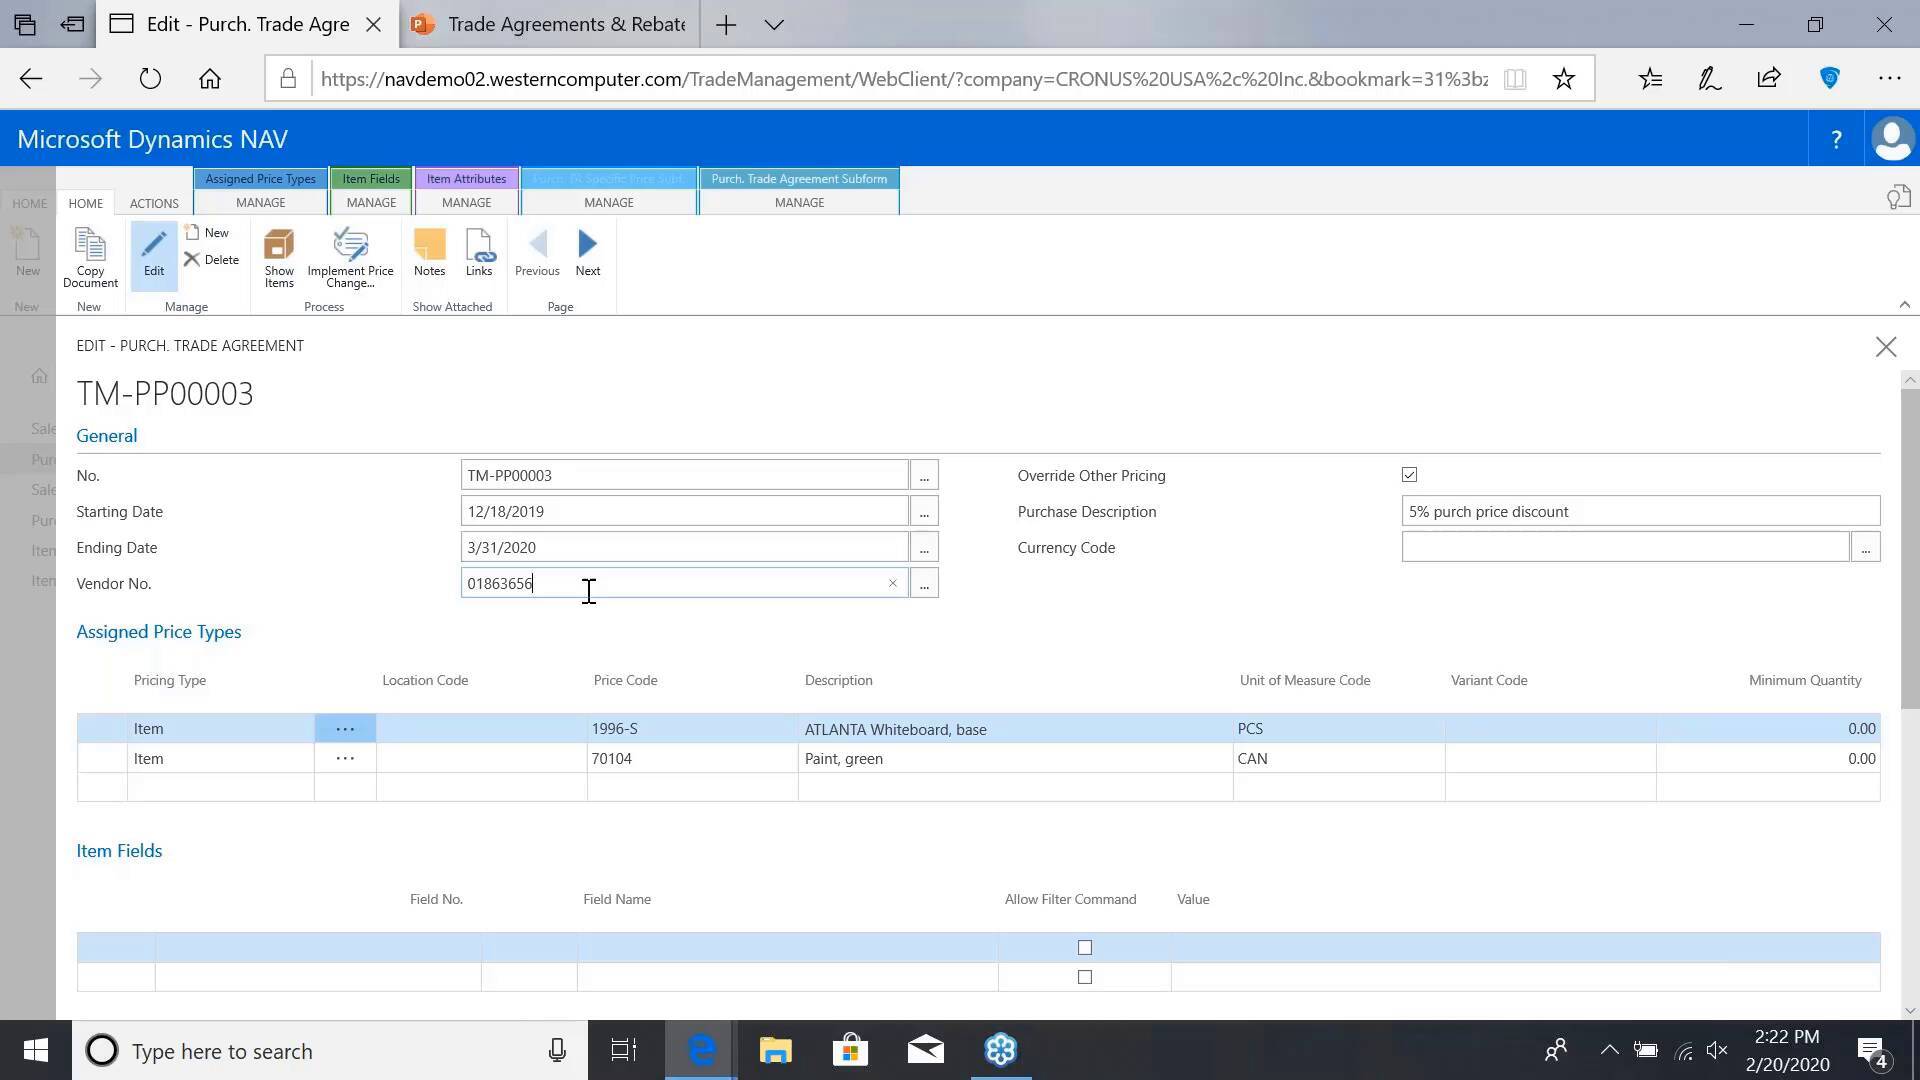Open the help question mark icon
This screenshot has width=1920, height=1080.
click(x=1836, y=140)
